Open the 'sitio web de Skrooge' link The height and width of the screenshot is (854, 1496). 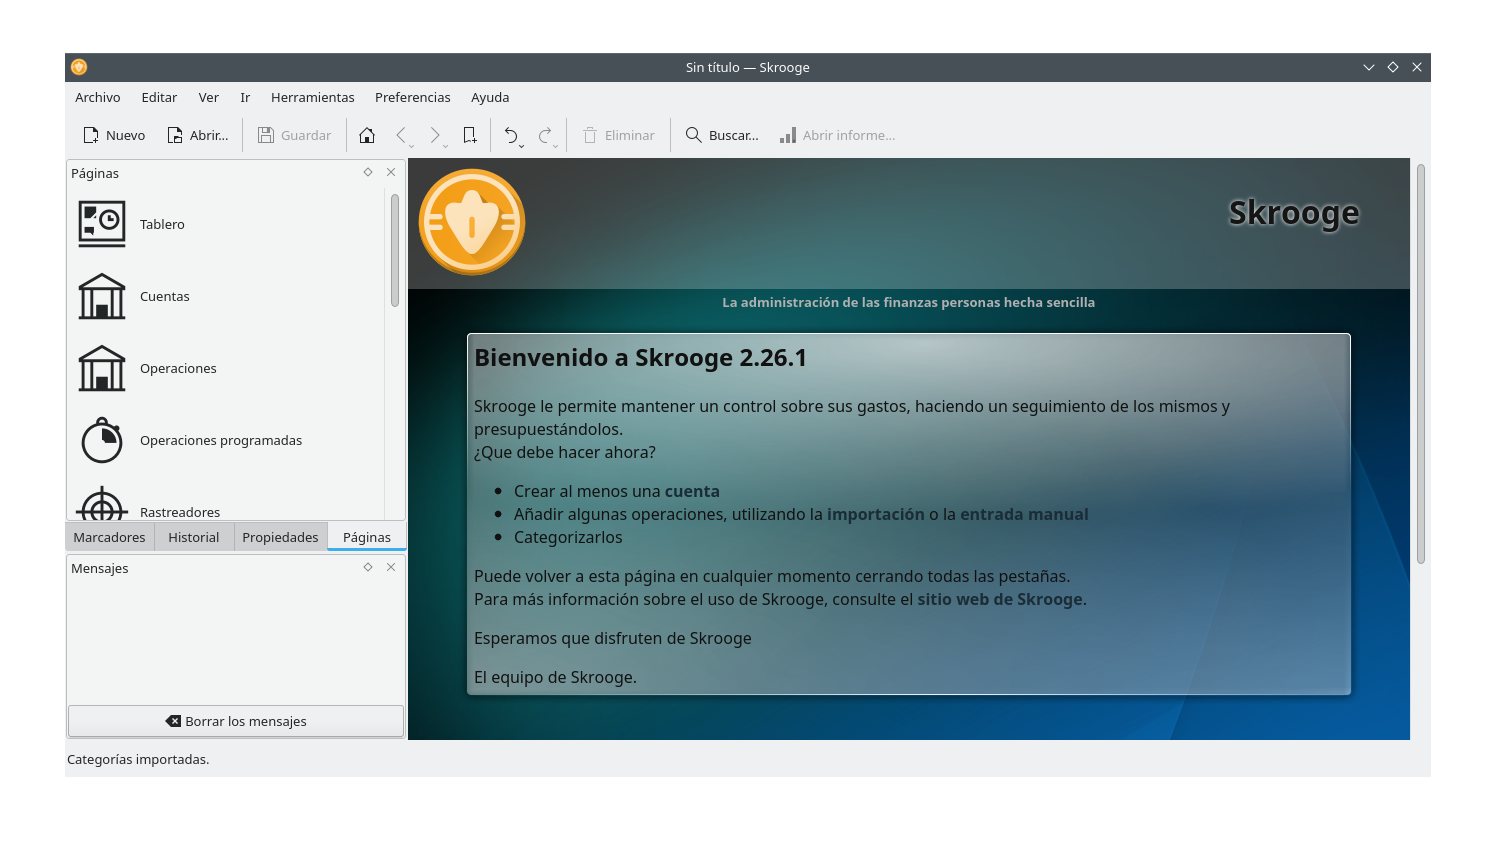(1000, 599)
